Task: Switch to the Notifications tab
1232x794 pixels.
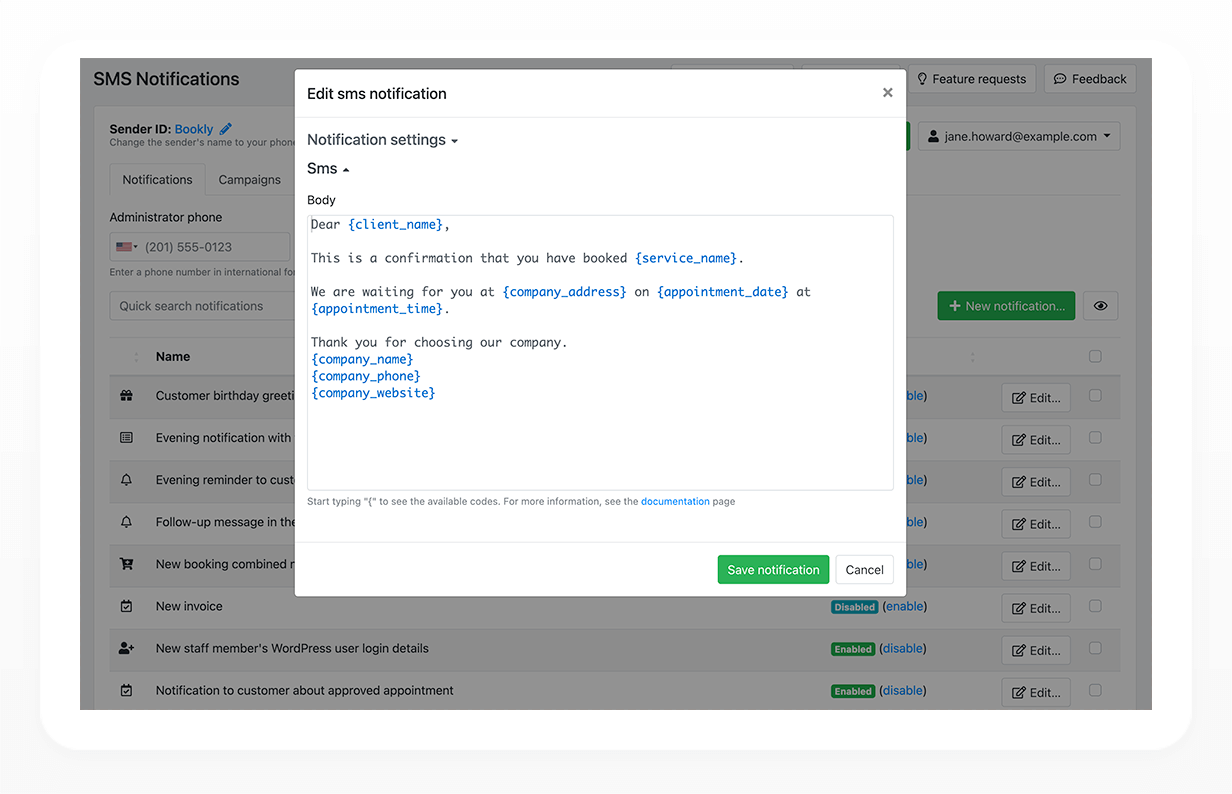Action: pyautogui.click(x=157, y=180)
